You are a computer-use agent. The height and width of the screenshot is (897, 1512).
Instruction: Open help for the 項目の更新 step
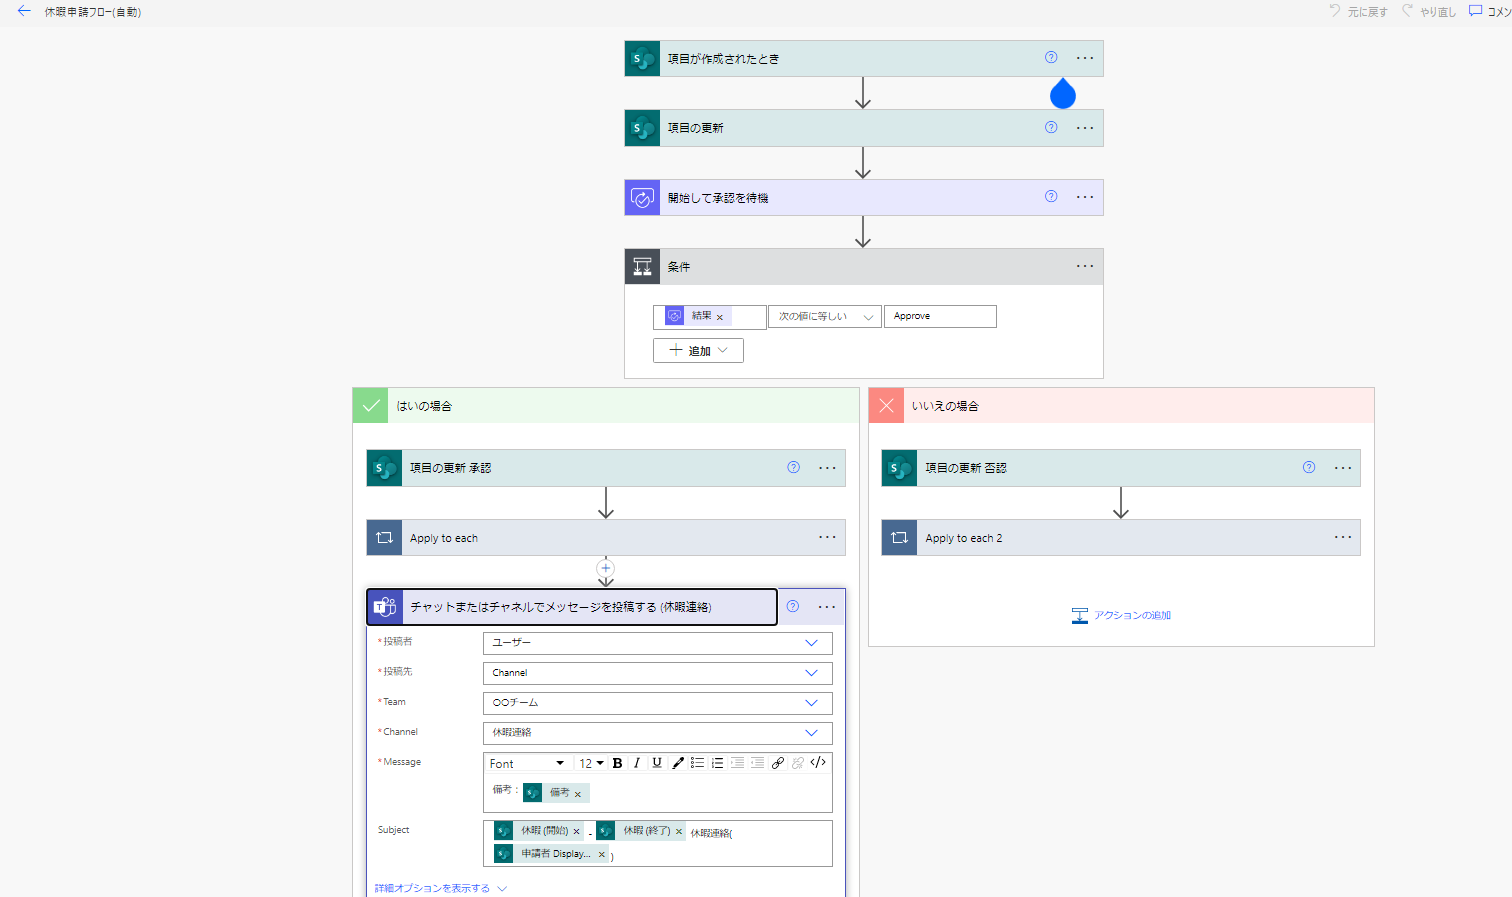pyautogui.click(x=1051, y=127)
